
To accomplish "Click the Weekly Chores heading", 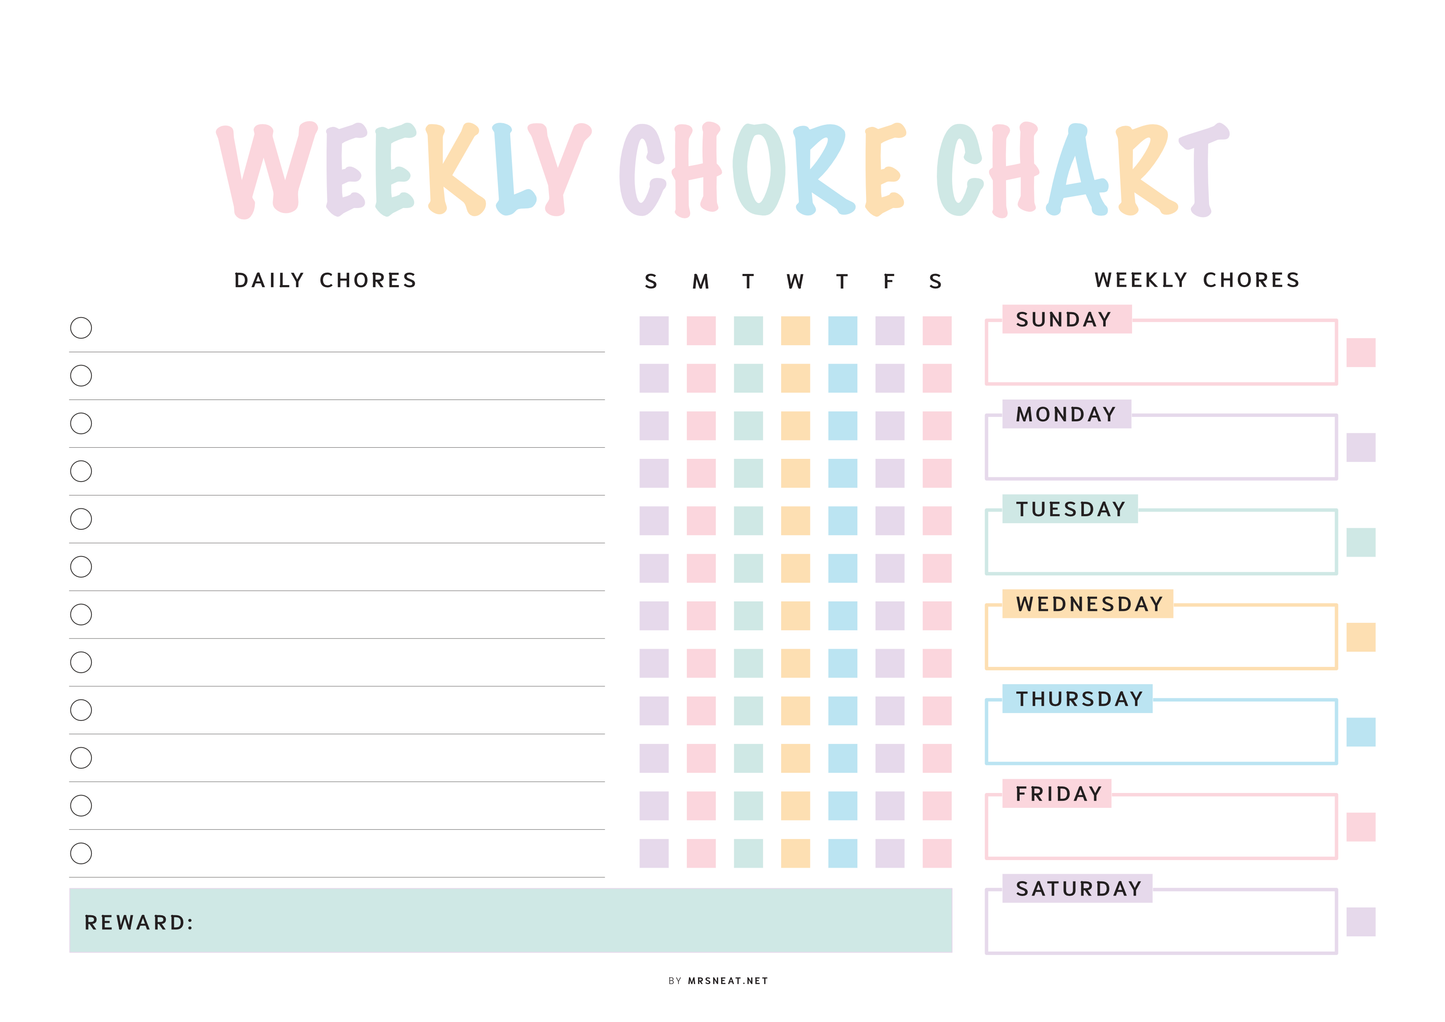I will [1197, 280].
